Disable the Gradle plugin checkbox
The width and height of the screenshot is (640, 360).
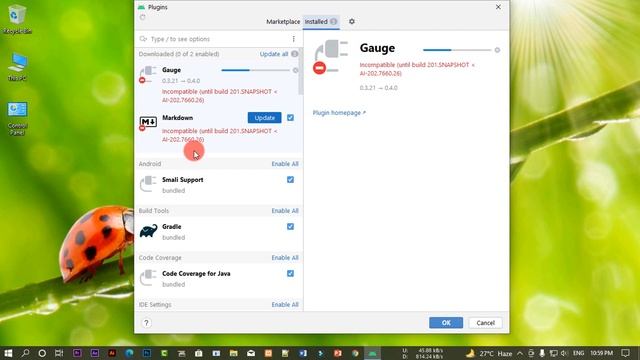tap(290, 227)
